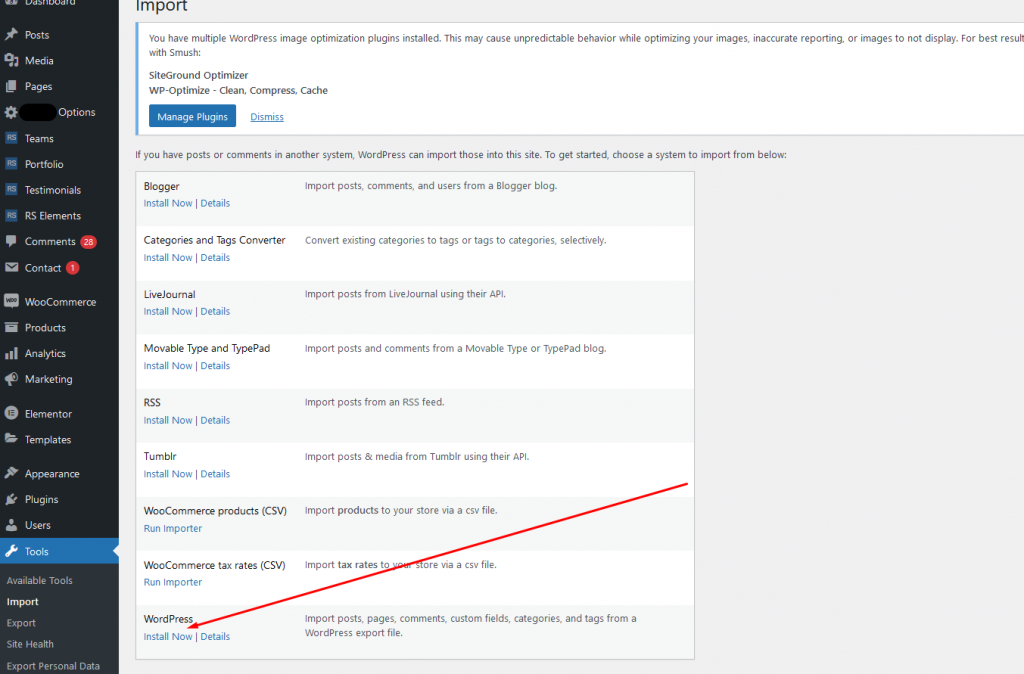Dismiss the image optimization plugins notice
The width and height of the screenshot is (1024, 674).
point(266,117)
